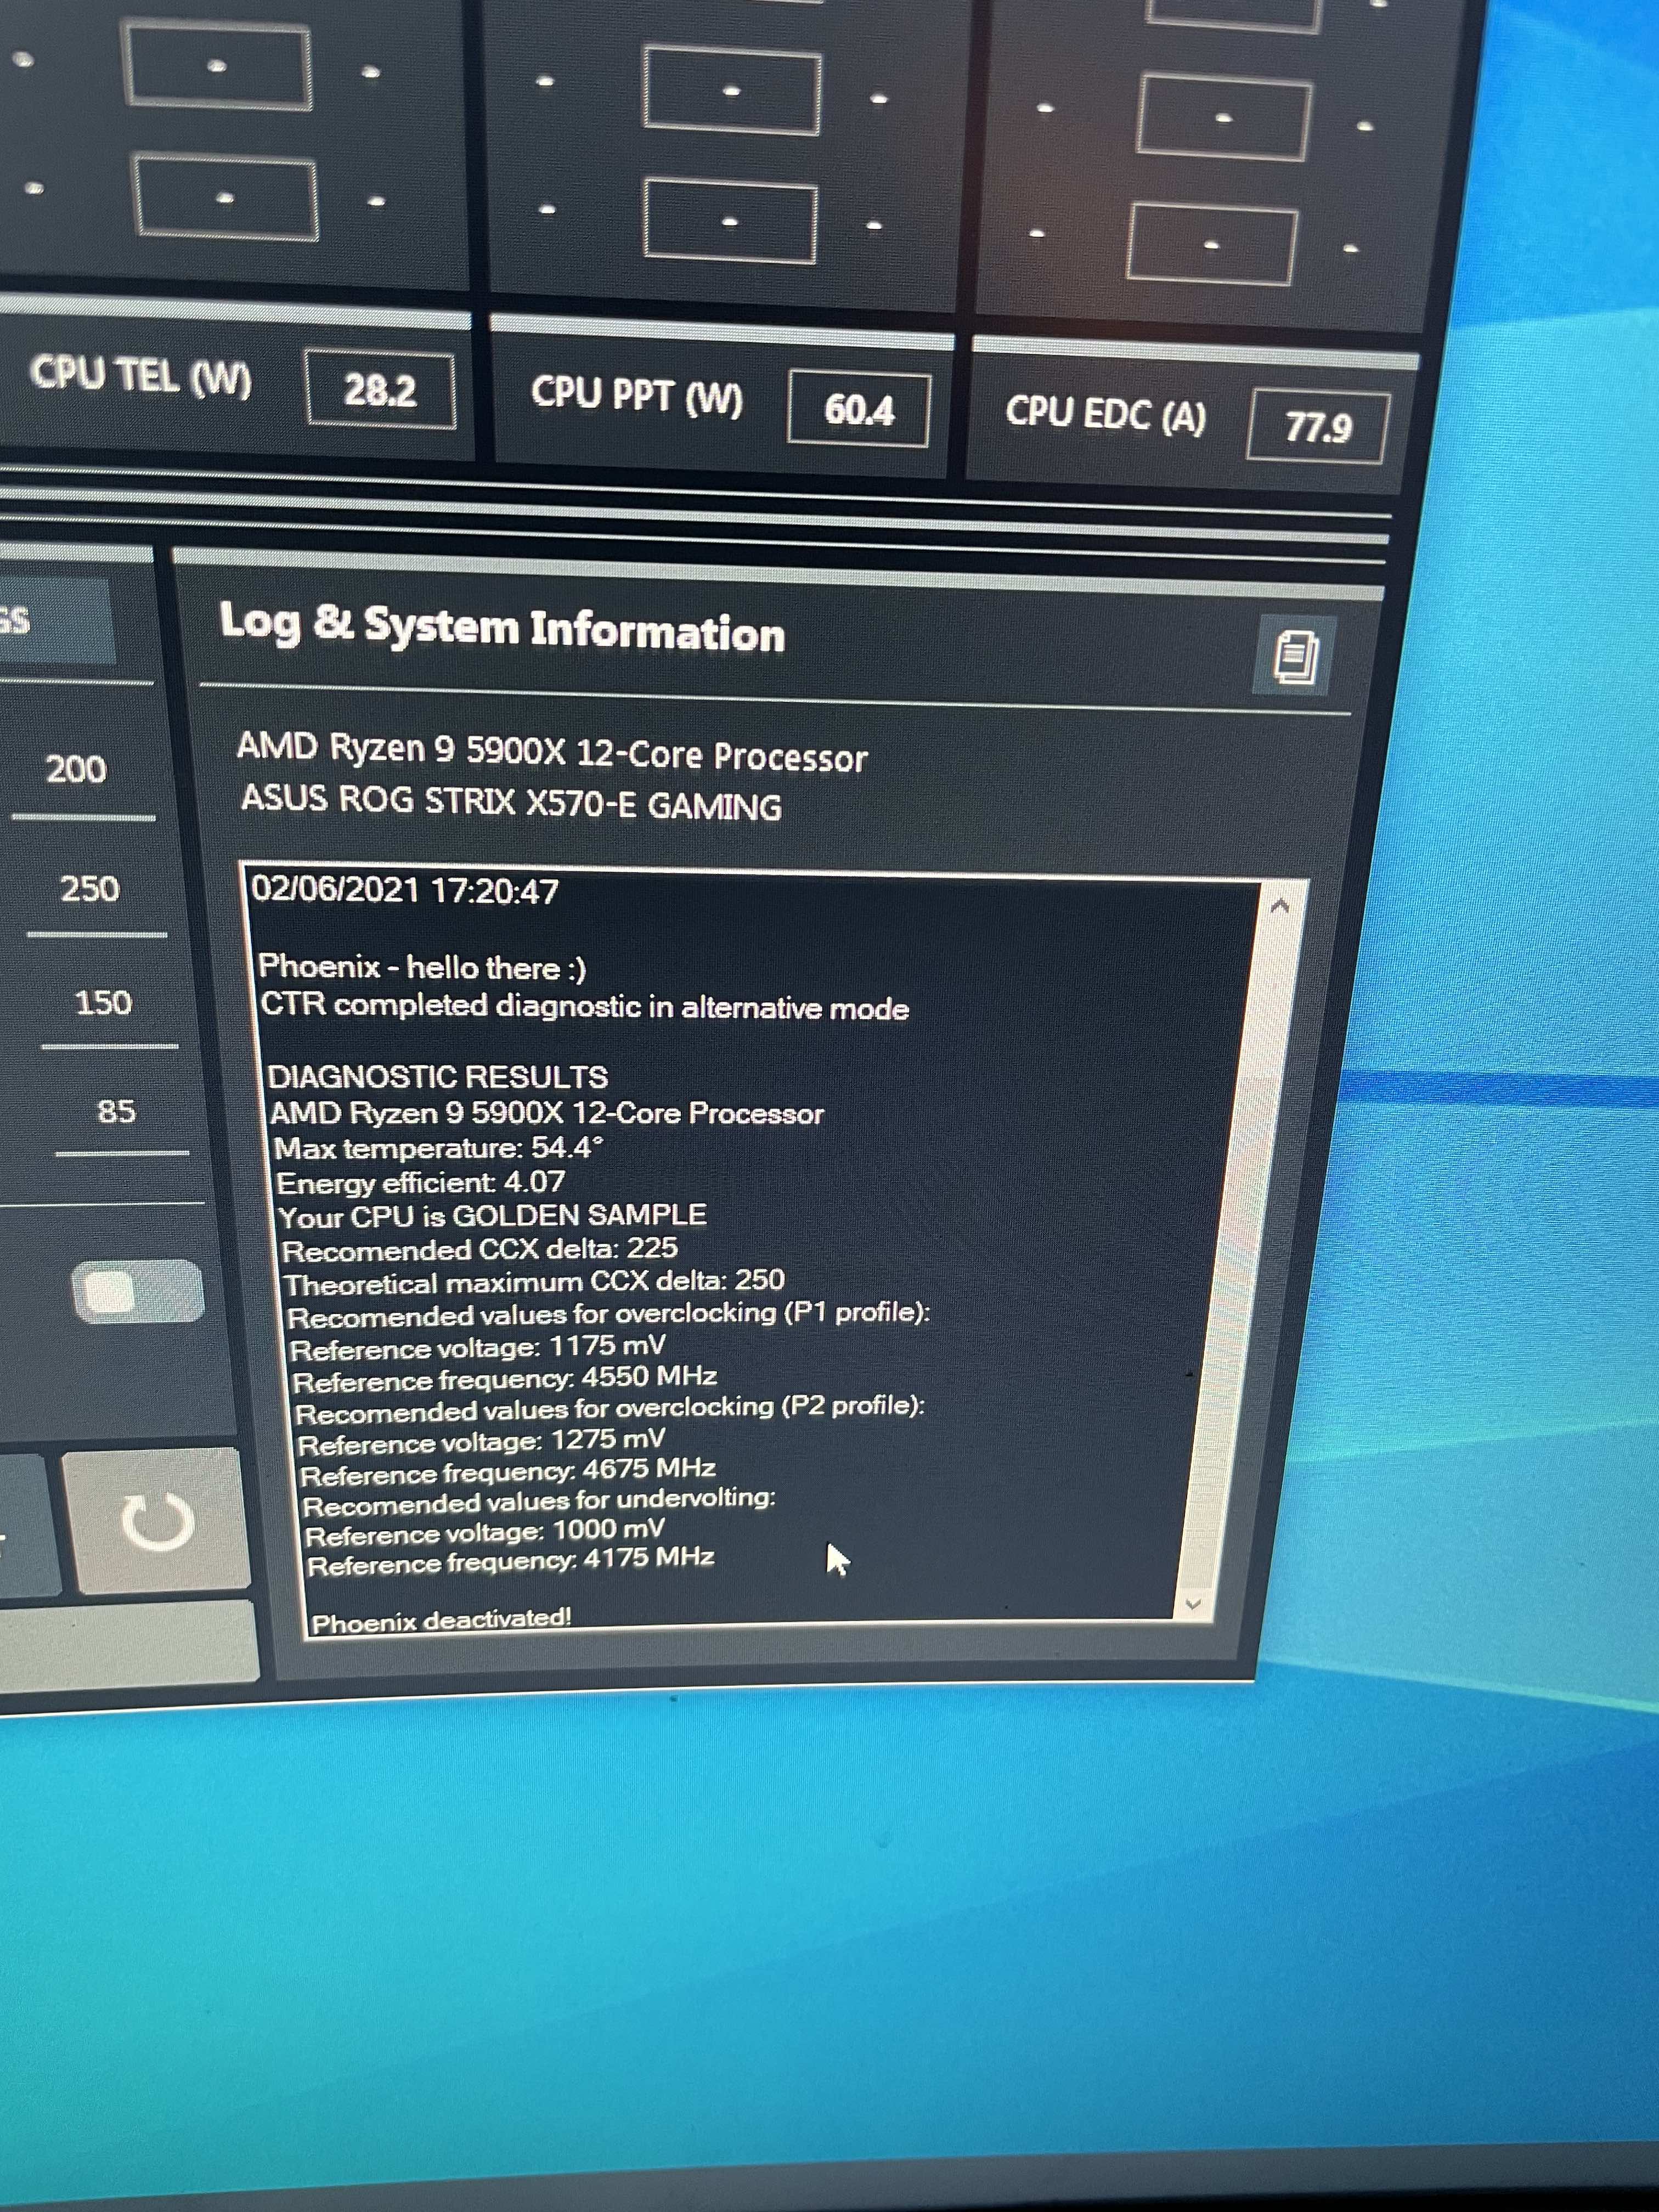Click 'Your CPU is GOLDEN SAMPLE' line
The width and height of the screenshot is (1659, 2212).
click(493, 1216)
